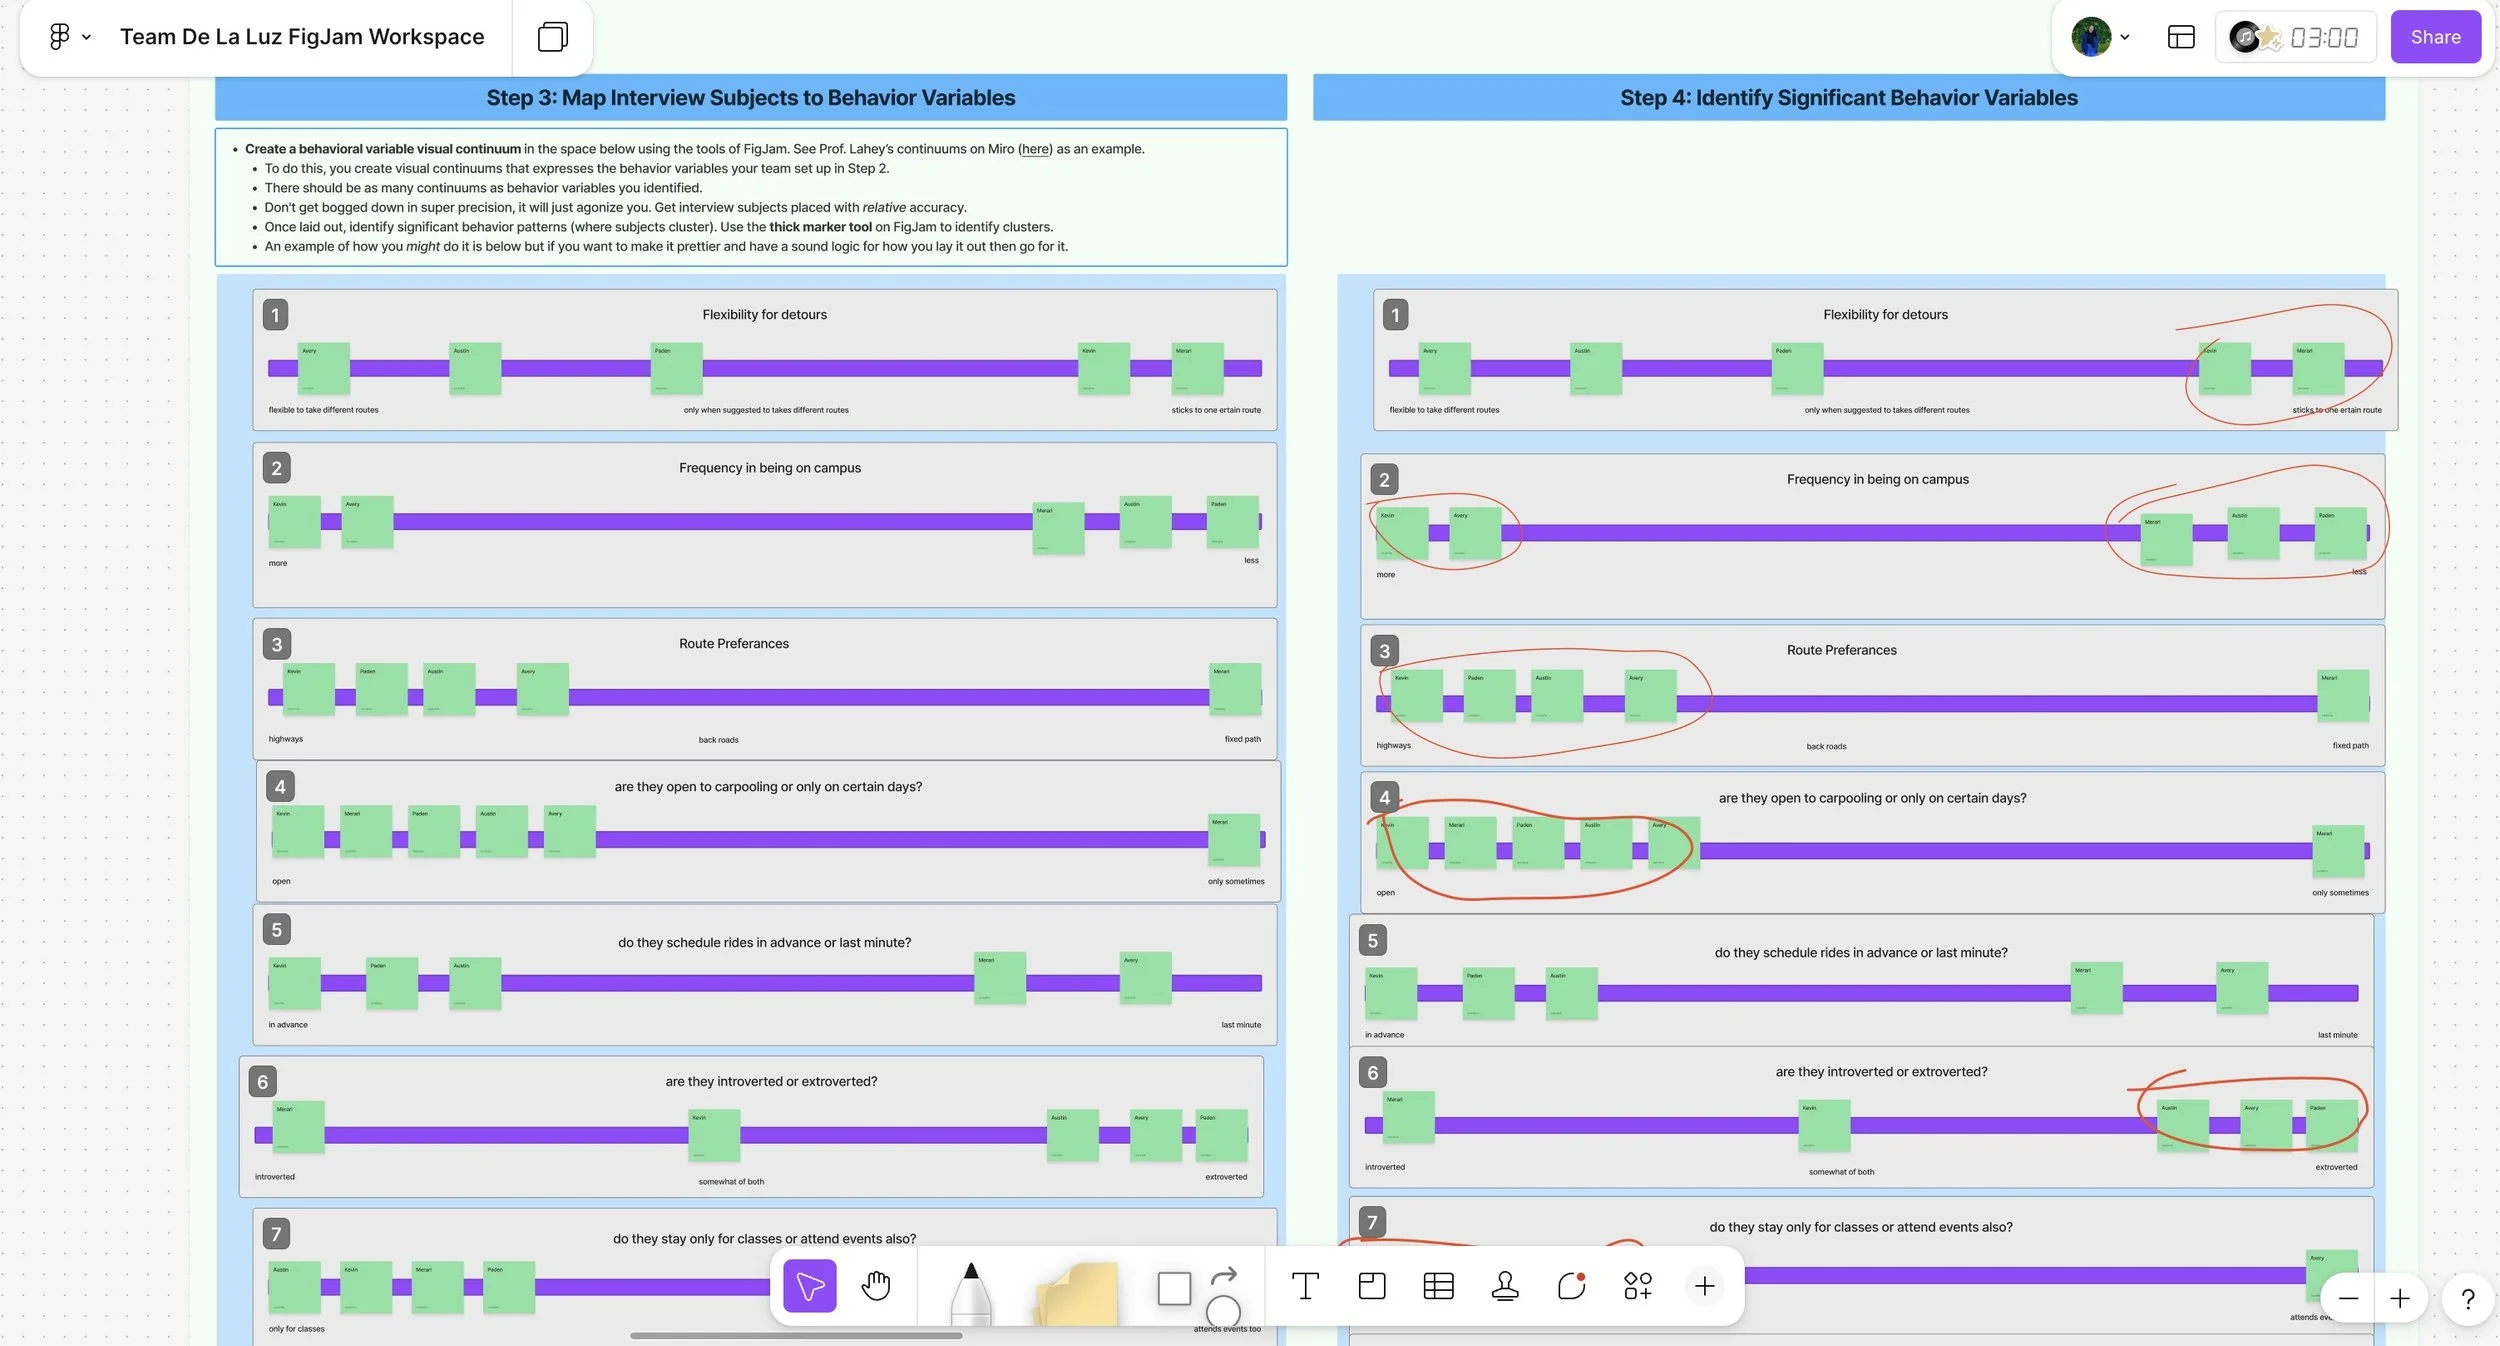Toggle the pages panel icon
The height and width of the screenshot is (1346, 2500).
552,37
